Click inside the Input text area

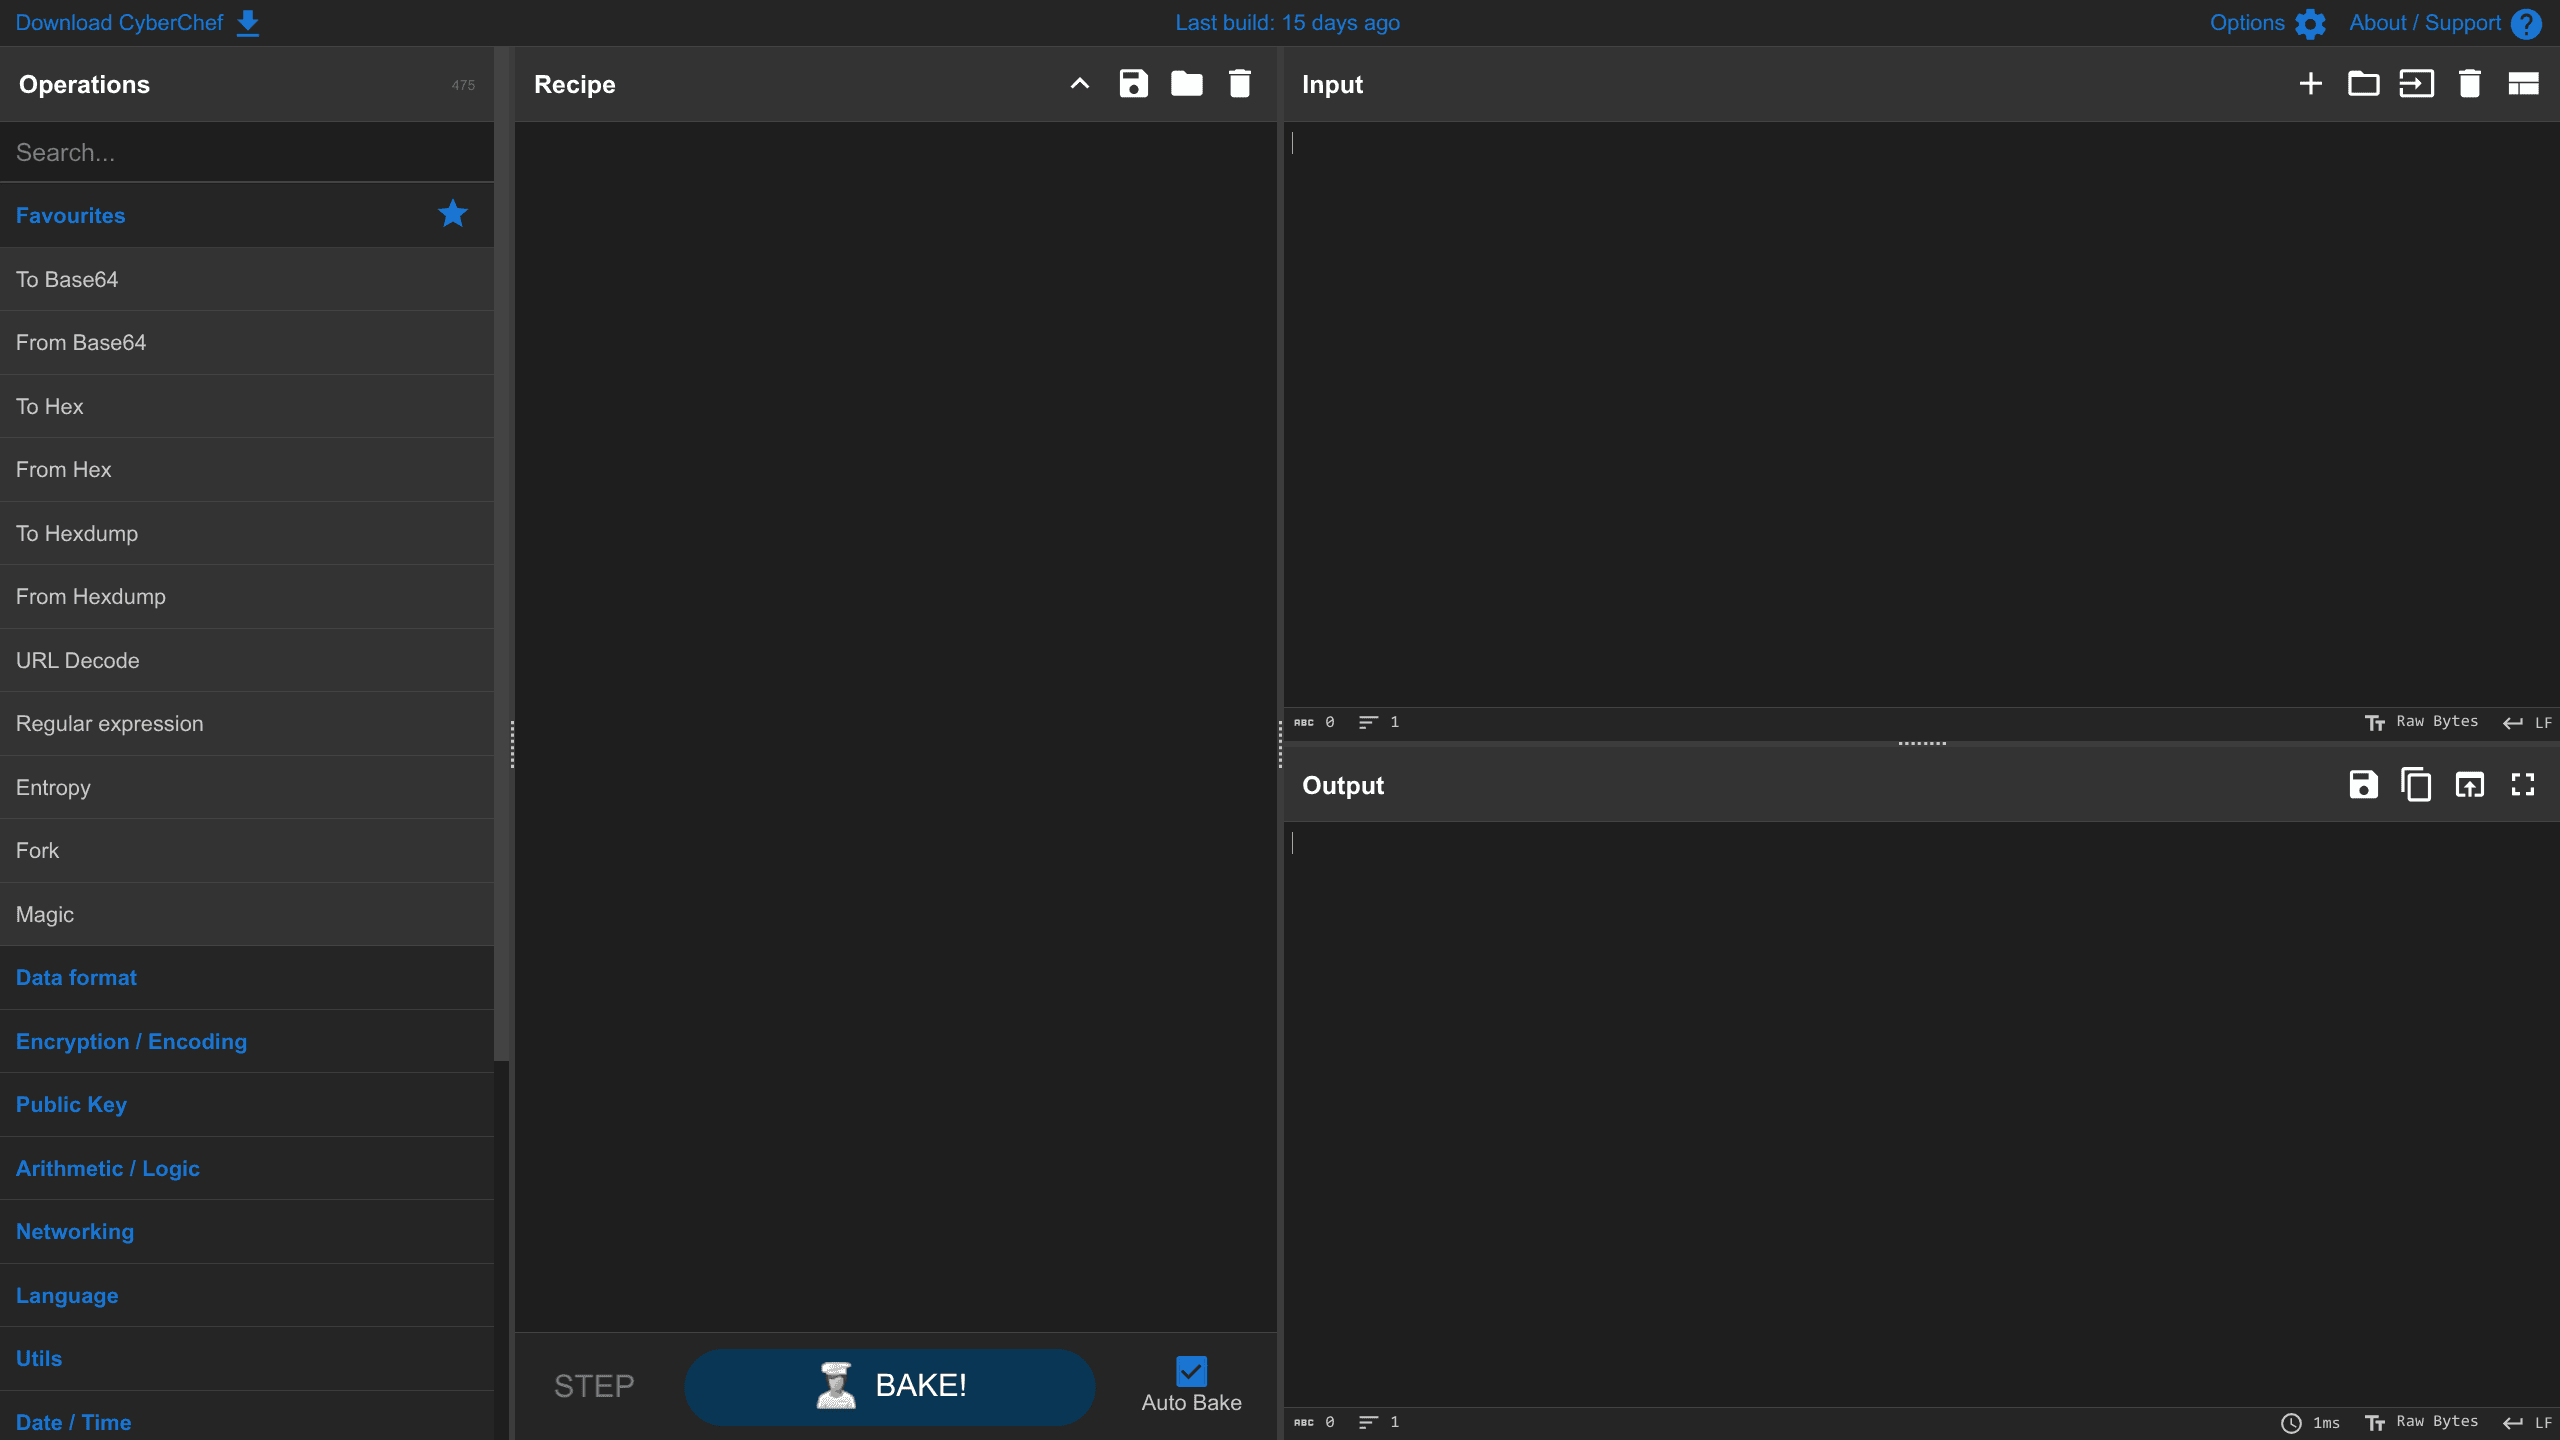(x=1921, y=415)
